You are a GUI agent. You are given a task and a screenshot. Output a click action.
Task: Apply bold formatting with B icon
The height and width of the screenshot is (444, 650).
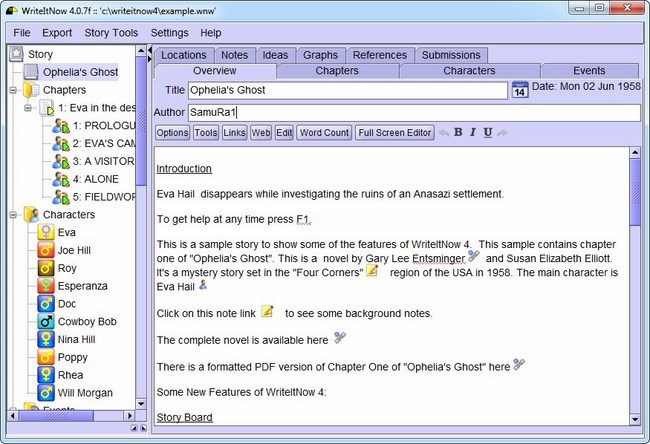[x=458, y=132]
